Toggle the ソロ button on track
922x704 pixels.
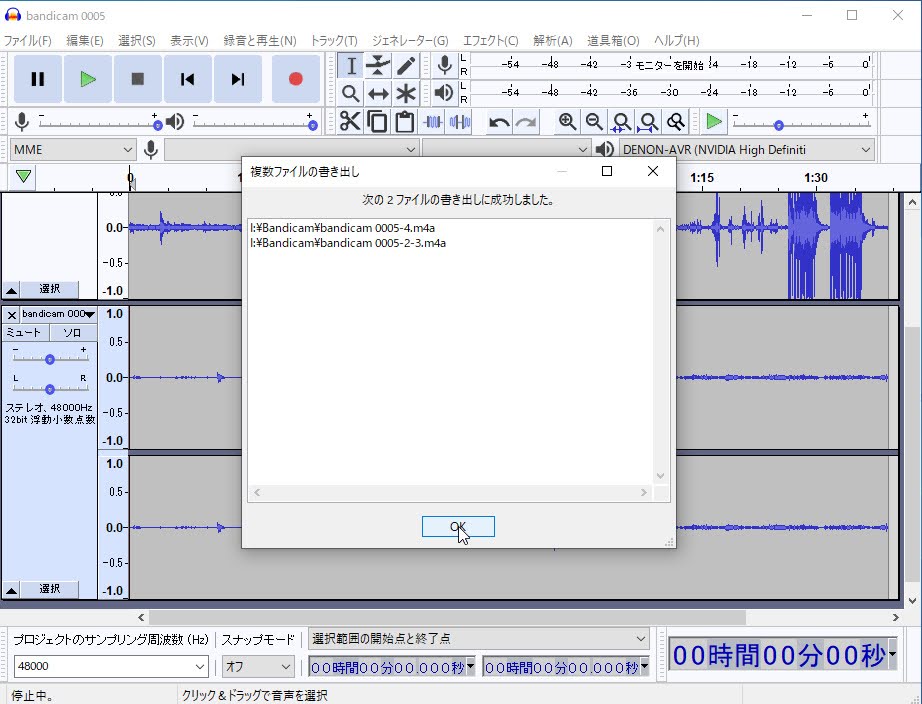(x=73, y=332)
